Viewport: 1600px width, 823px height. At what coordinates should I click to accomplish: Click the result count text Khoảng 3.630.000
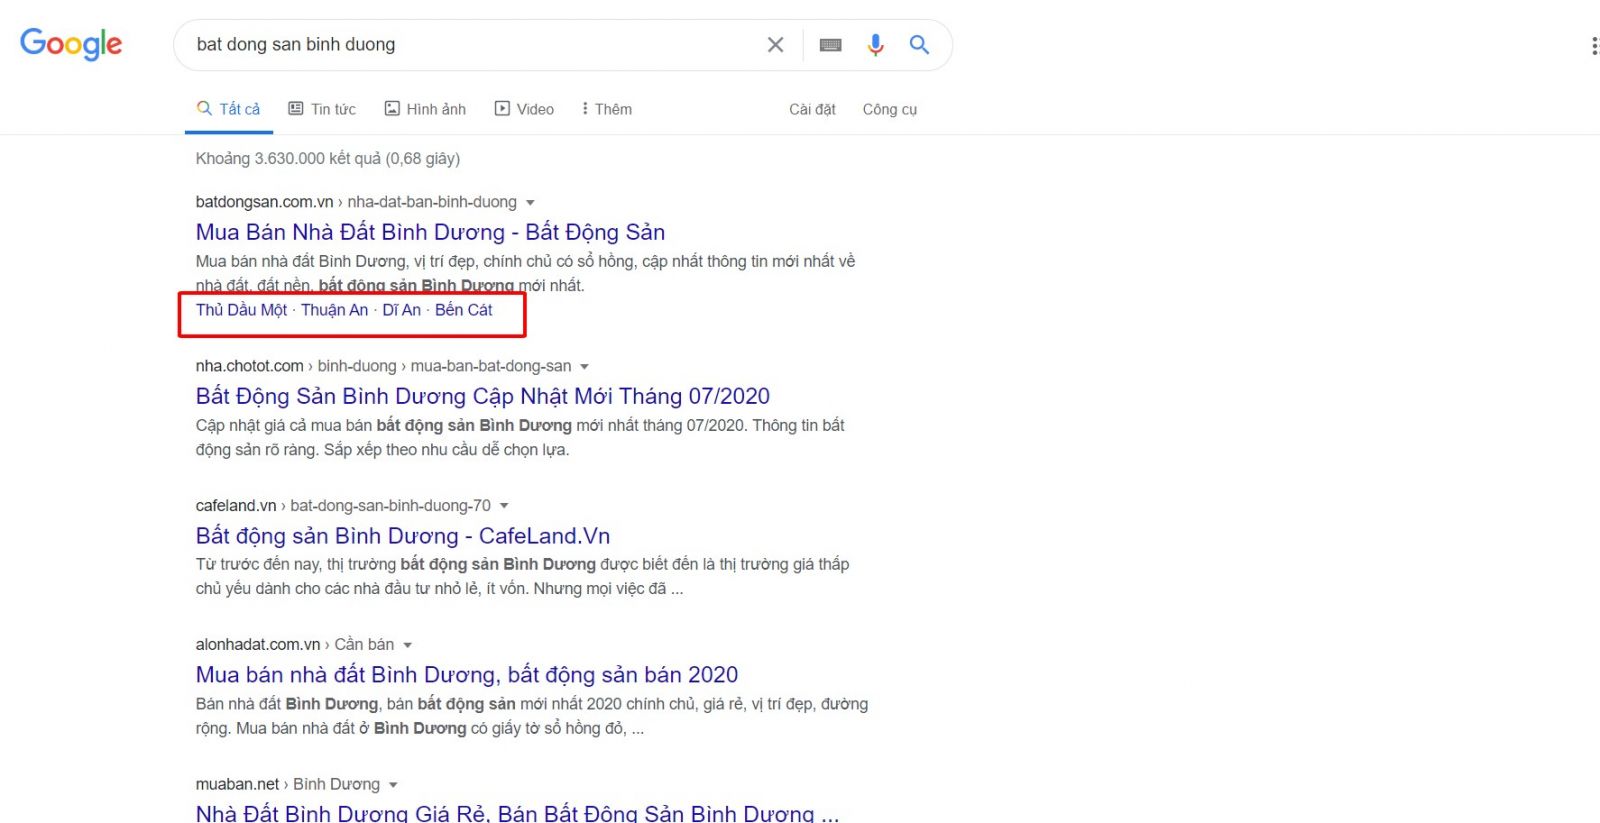point(327,158)
